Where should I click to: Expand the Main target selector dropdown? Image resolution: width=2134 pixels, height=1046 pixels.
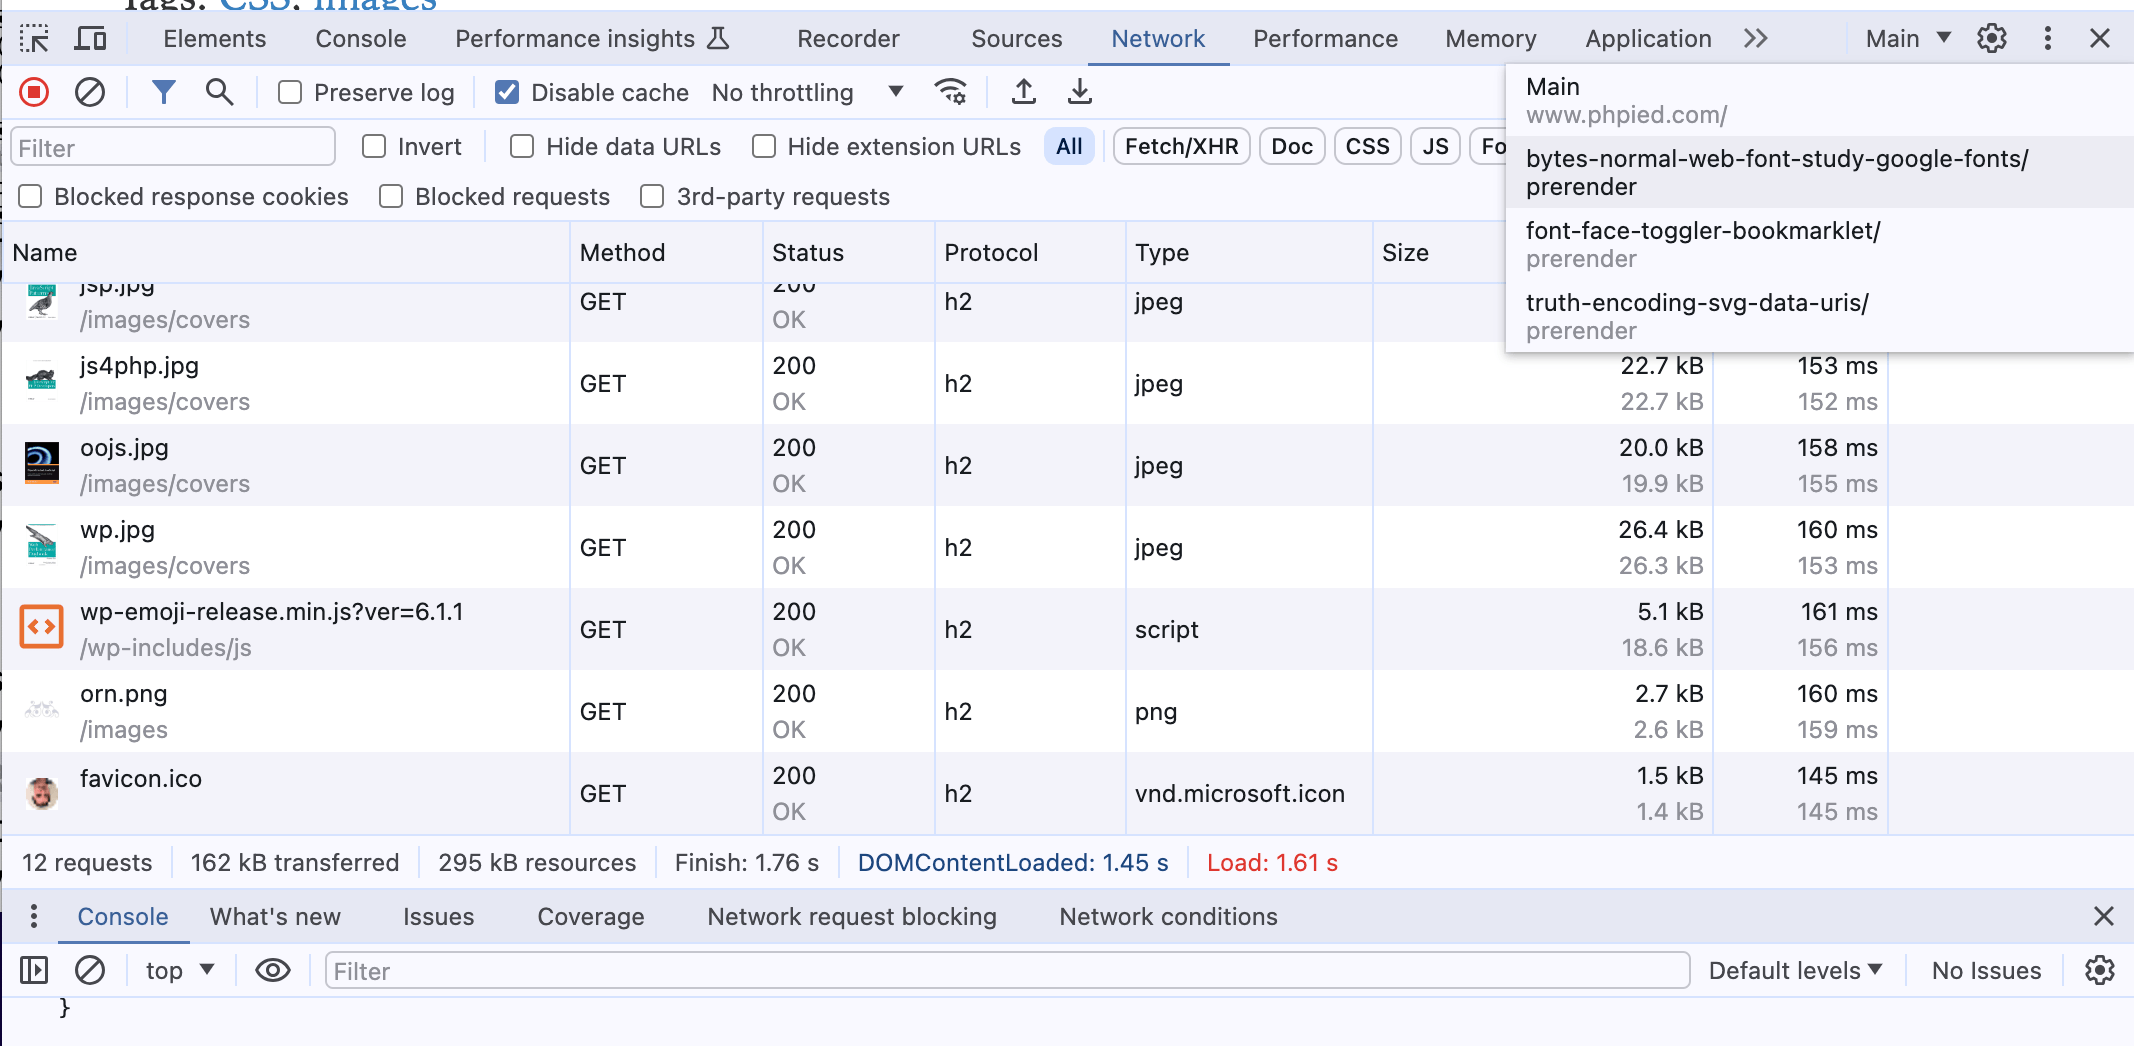(x=1907, y=39)
